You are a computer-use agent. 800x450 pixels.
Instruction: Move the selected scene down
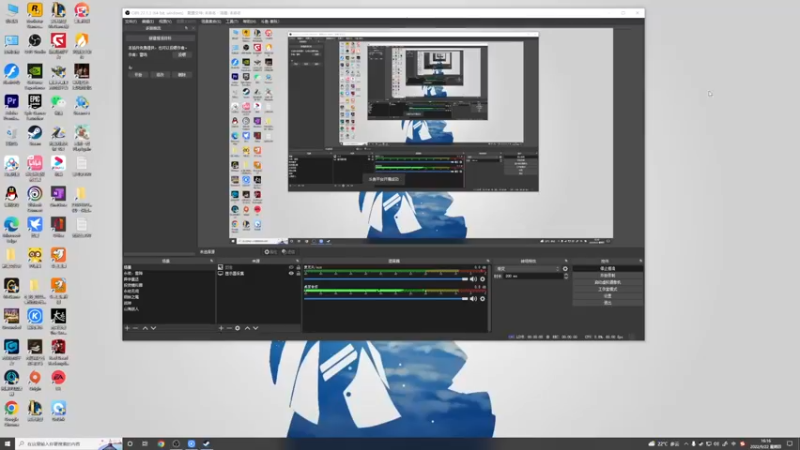(x=153, y=328)
